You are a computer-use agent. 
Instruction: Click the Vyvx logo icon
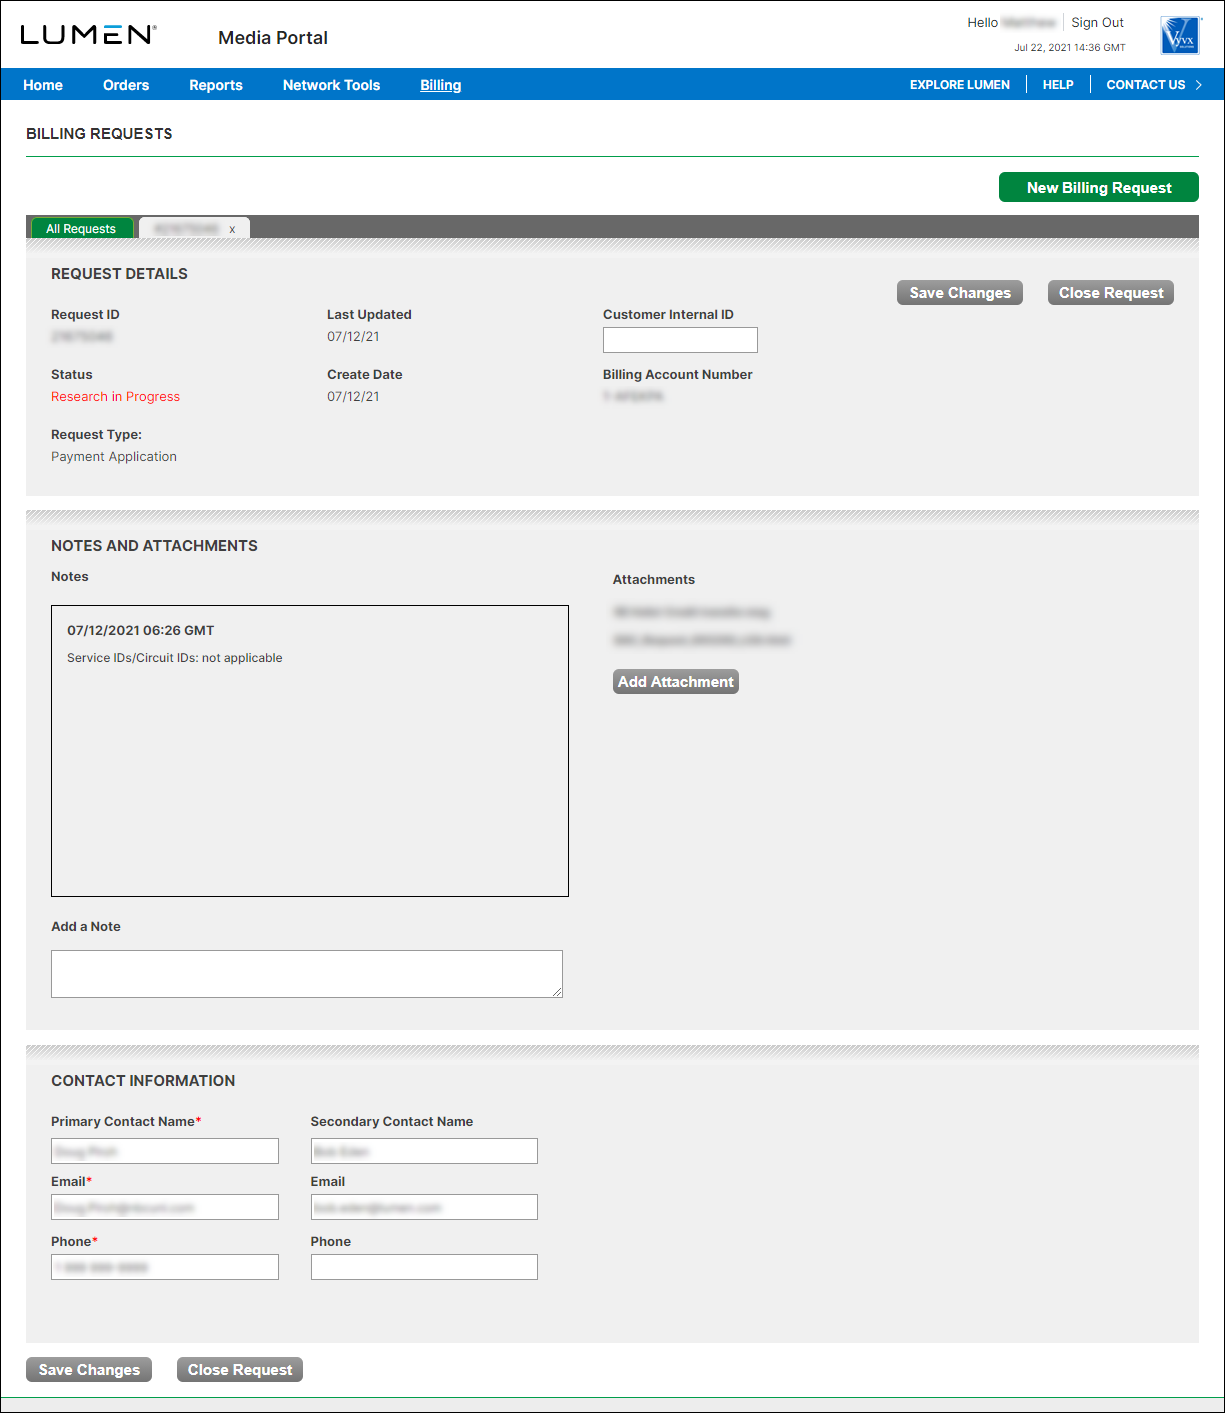coord(1180,35)
